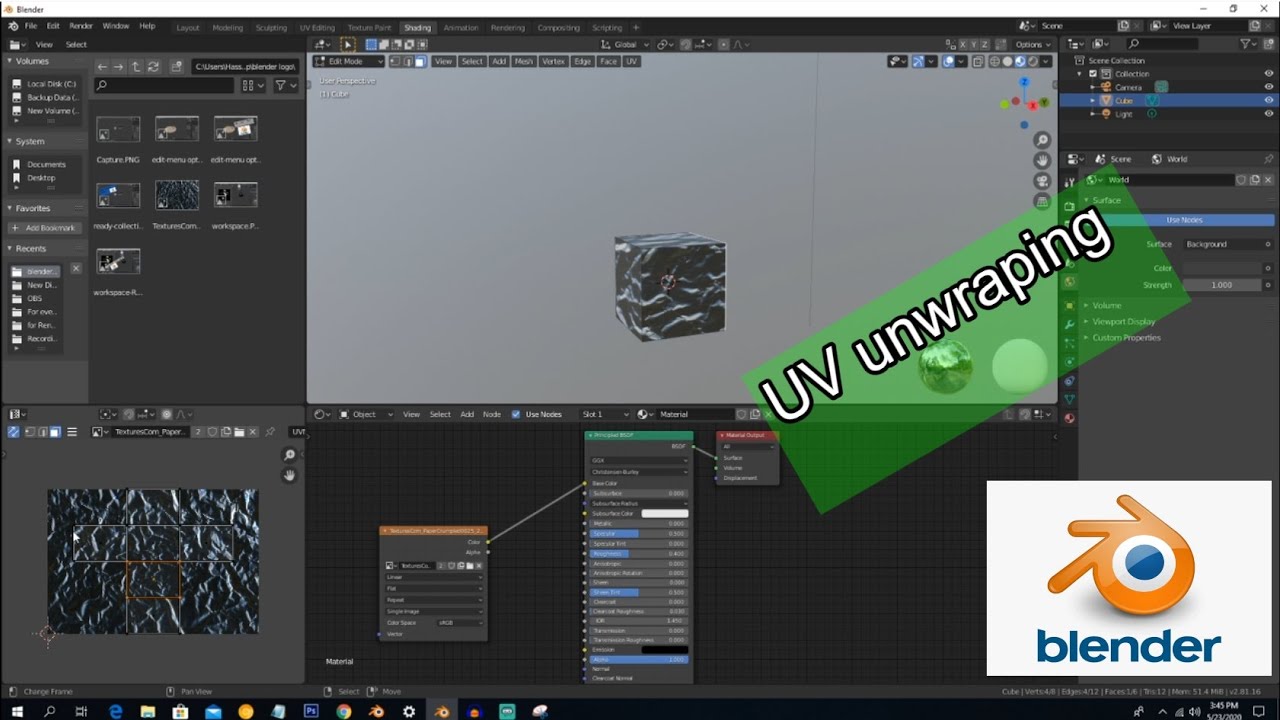Open Chrome from the Windows taskbar
The height and width of the screenshot is (720, 1280).
click(343, 711)
